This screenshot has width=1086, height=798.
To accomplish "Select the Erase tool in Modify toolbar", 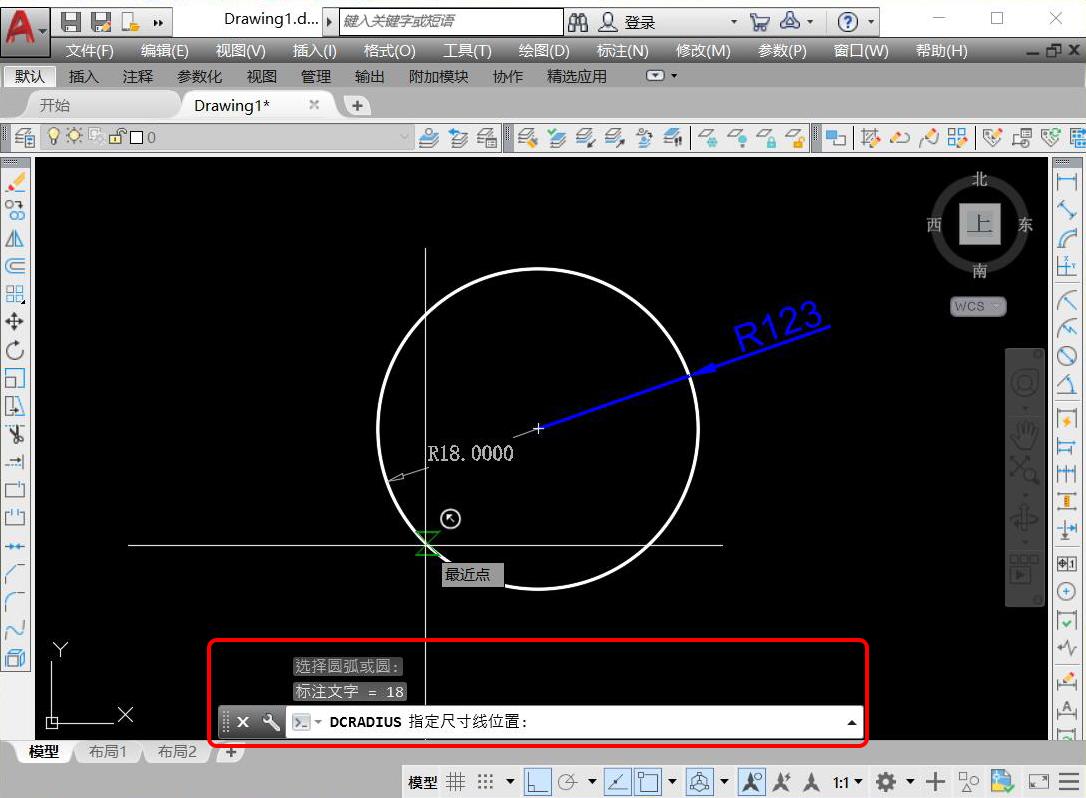I will coord(15,182).
